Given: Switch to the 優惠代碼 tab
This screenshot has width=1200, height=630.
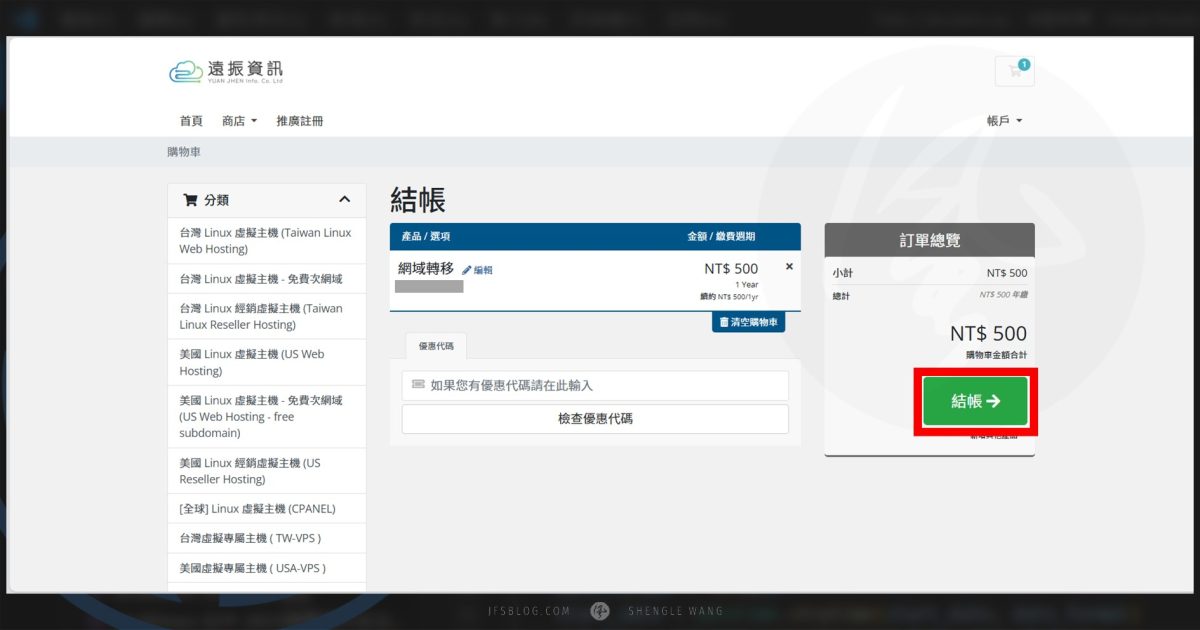Looking at the screenshot, I should 436,348.
